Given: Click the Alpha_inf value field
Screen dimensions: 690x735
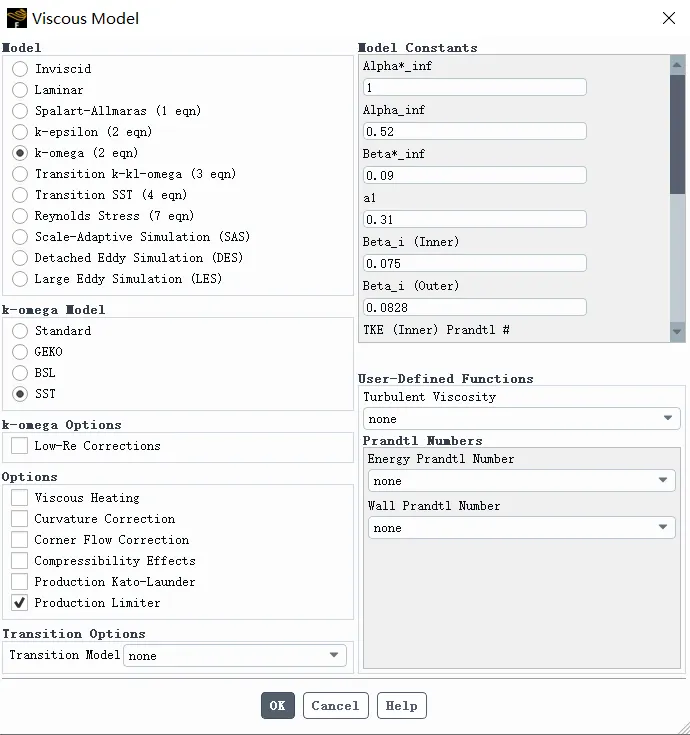Looking at the screenshot, I should 474,131.
